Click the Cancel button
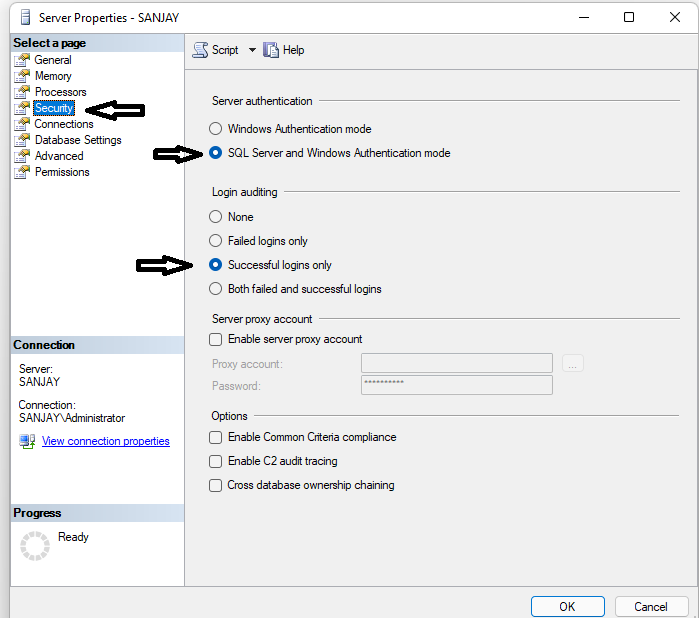The image size is (699, 618). click(x=651, y=606)
